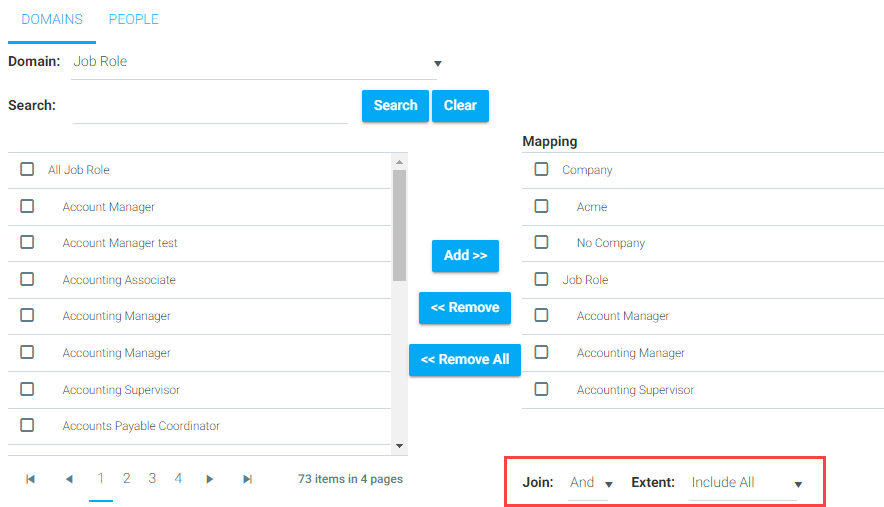This screenshot has height=507, width=884.
Task: Expand the Join dropdown
Action: pyautogui.click(x=590, y=483)
